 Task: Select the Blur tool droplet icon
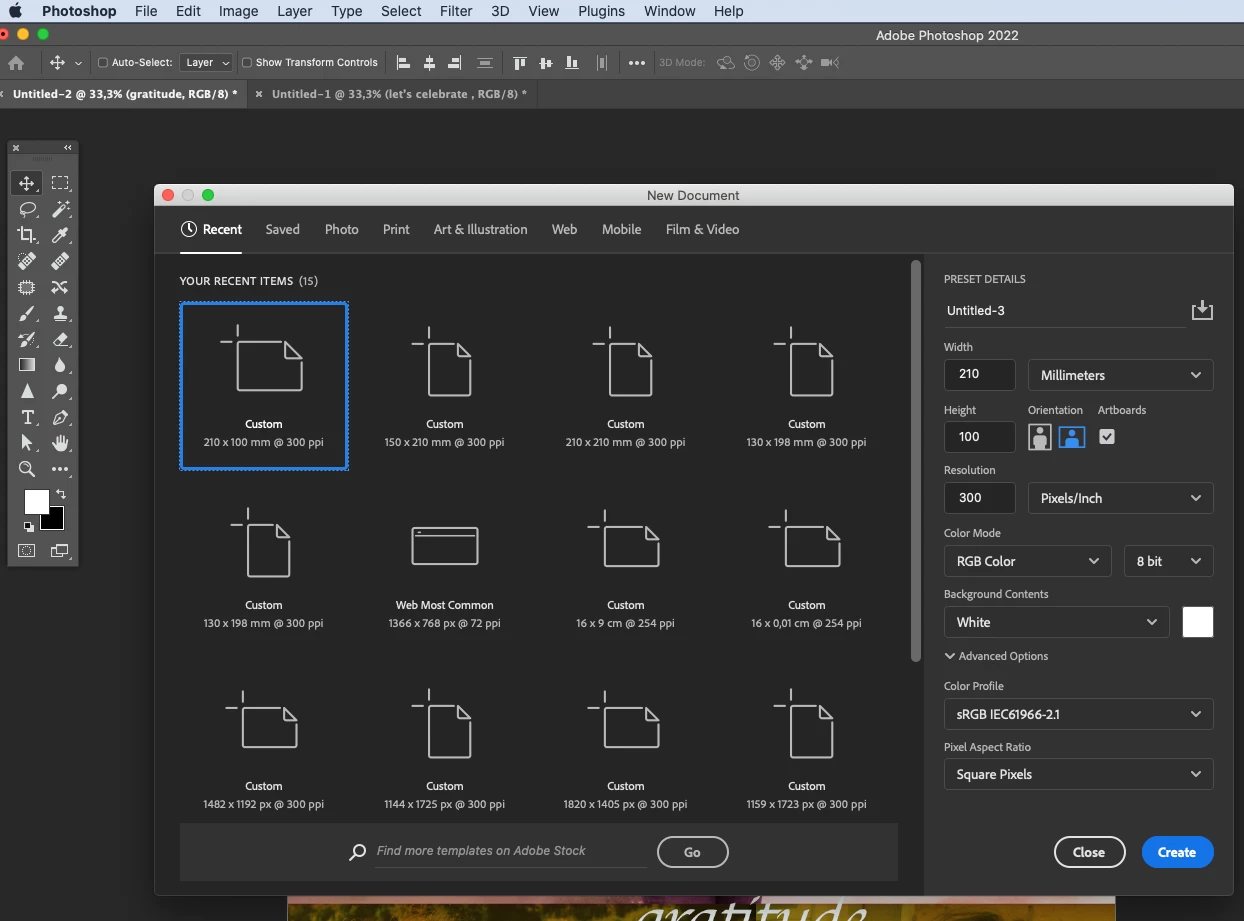60,365
